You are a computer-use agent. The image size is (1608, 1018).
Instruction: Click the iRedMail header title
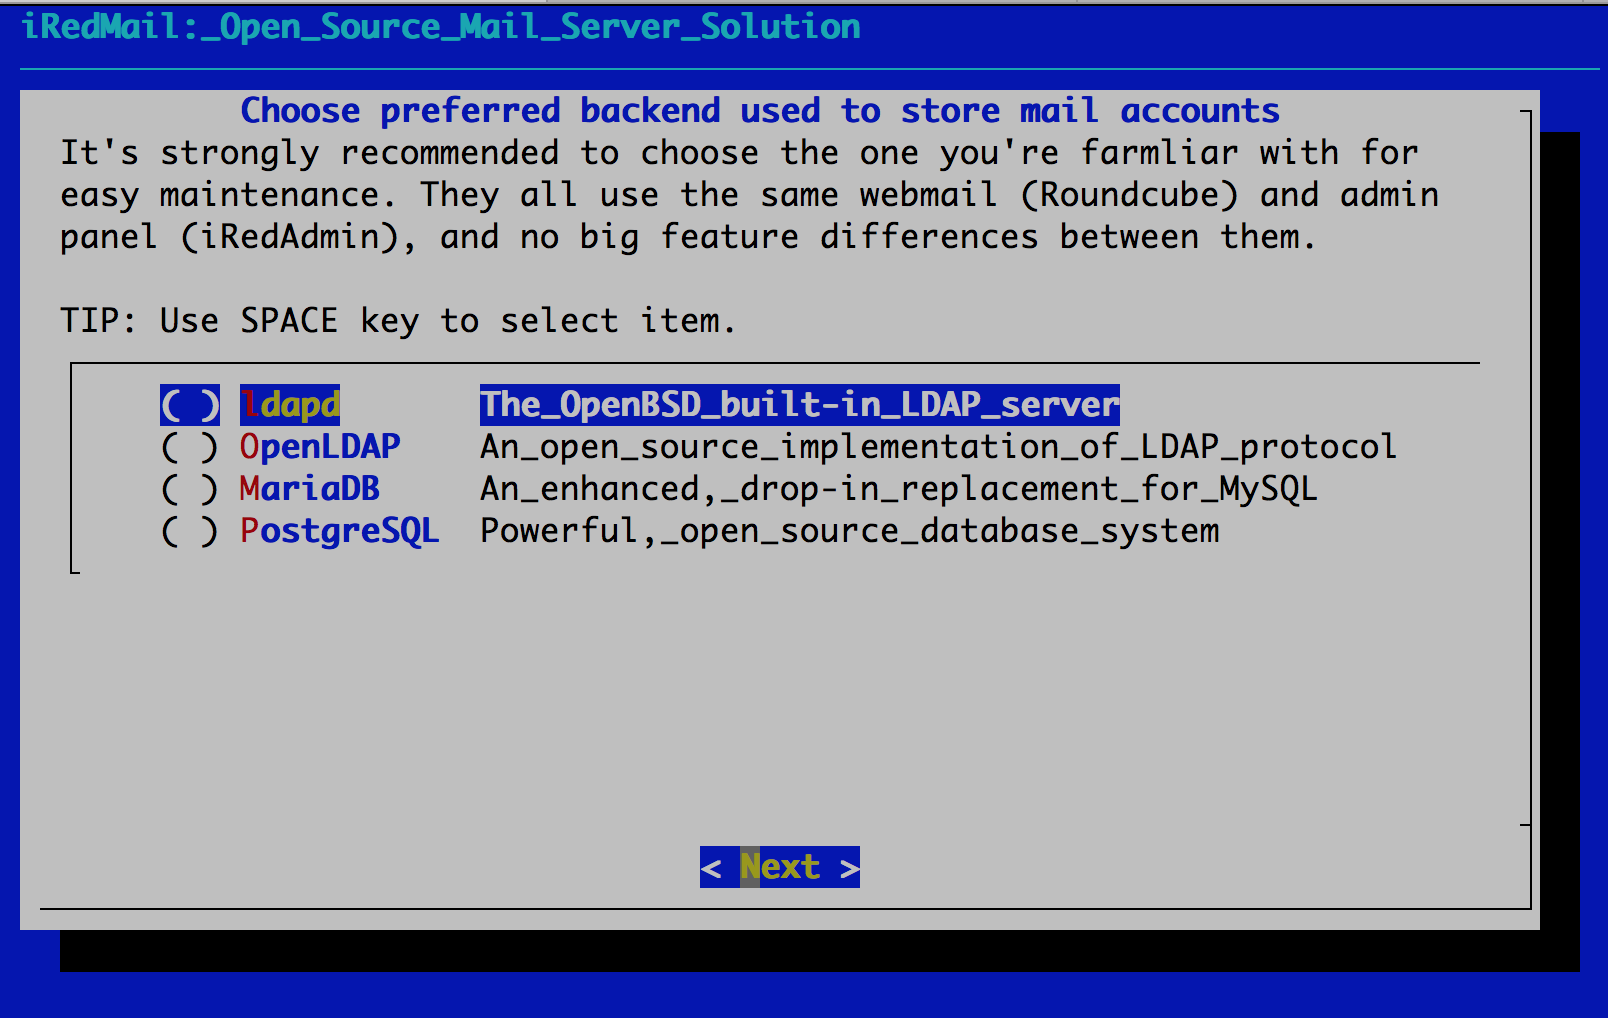441,27
